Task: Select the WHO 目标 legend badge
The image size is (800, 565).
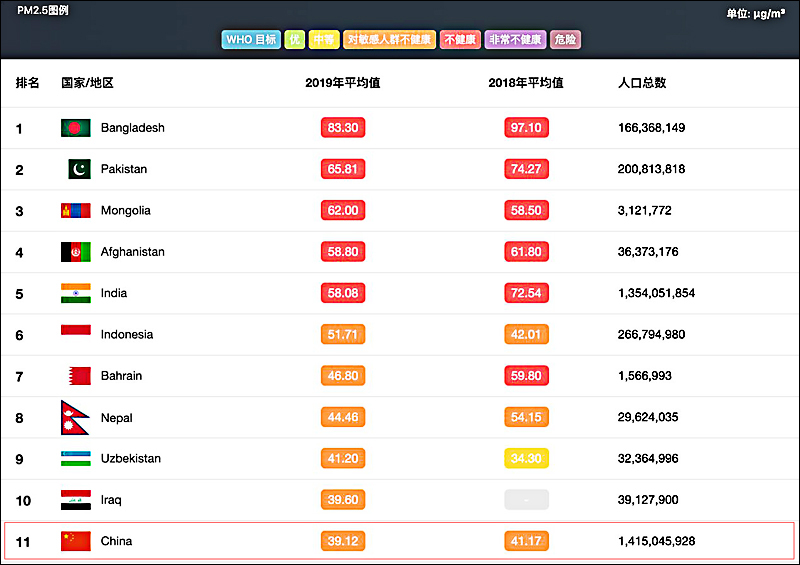Action: (251, 39)
